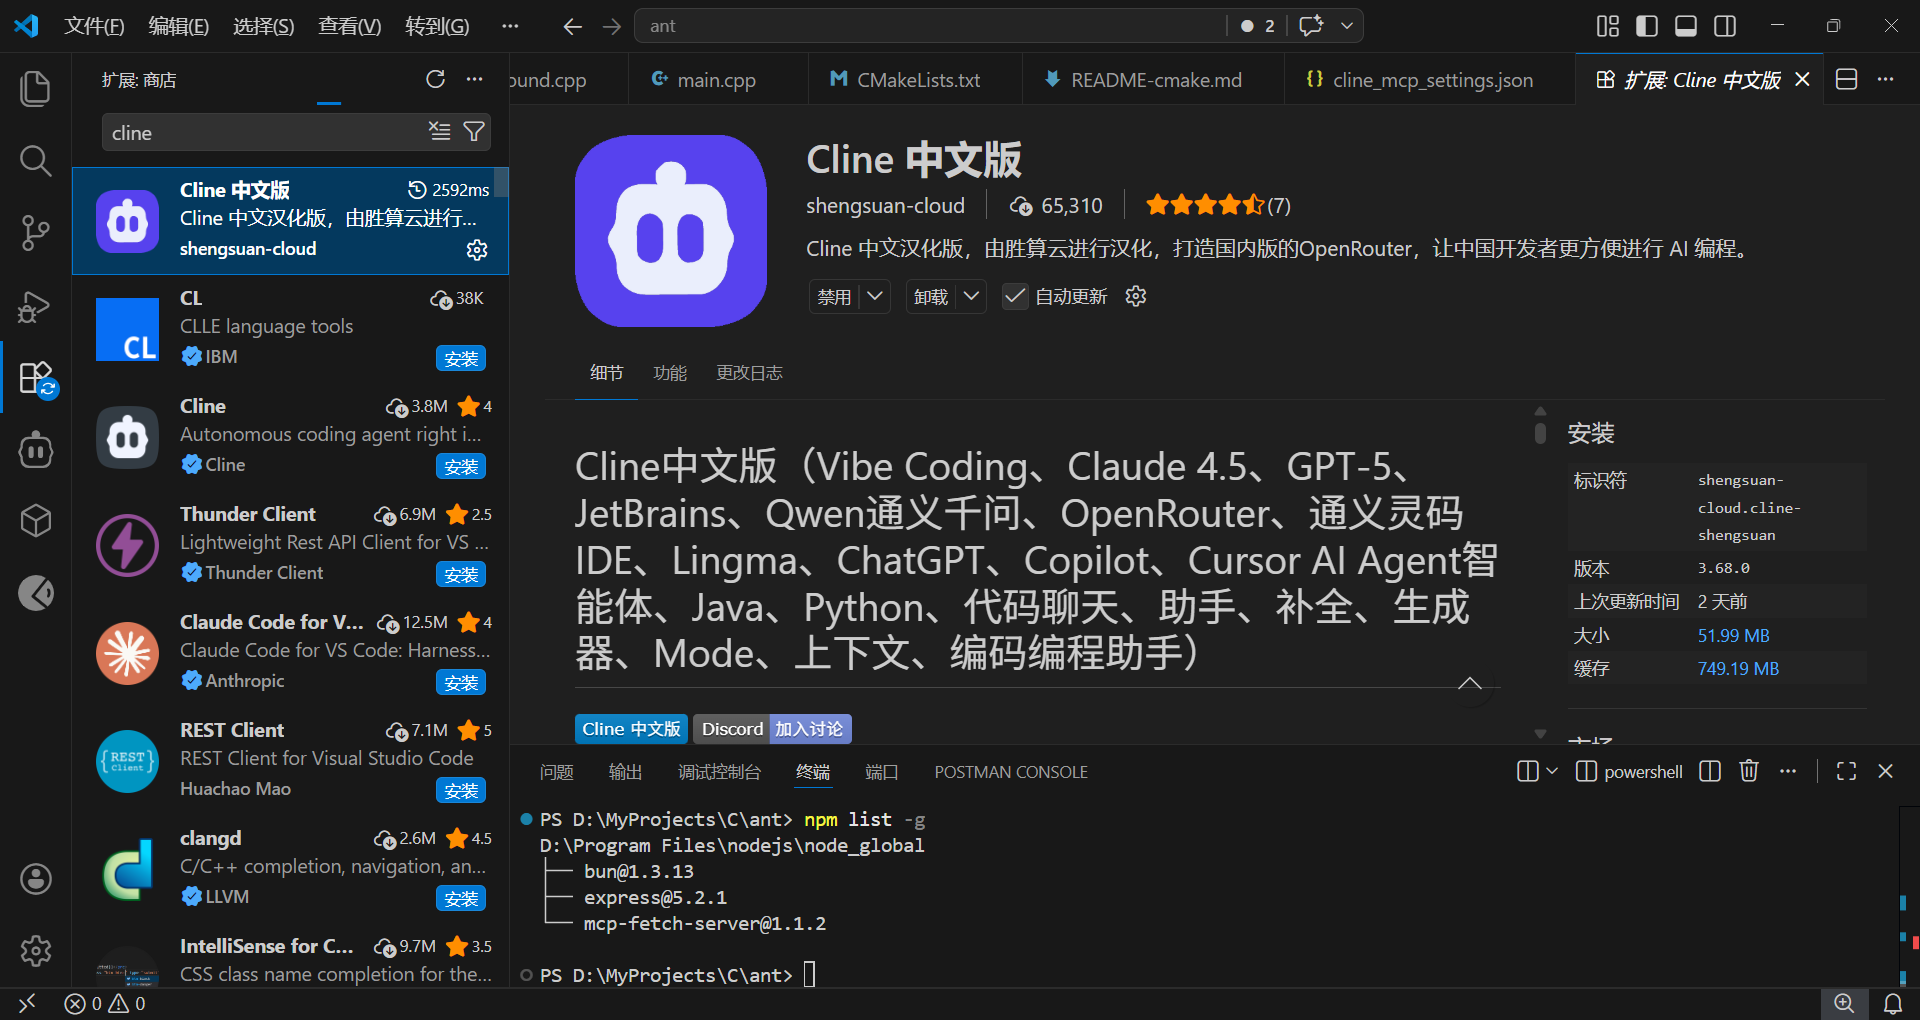Open the cube-shaped icon view in activity bar
Image resolution: width=1920 pixels, height=1020 pixels.
tap(36, 521)
